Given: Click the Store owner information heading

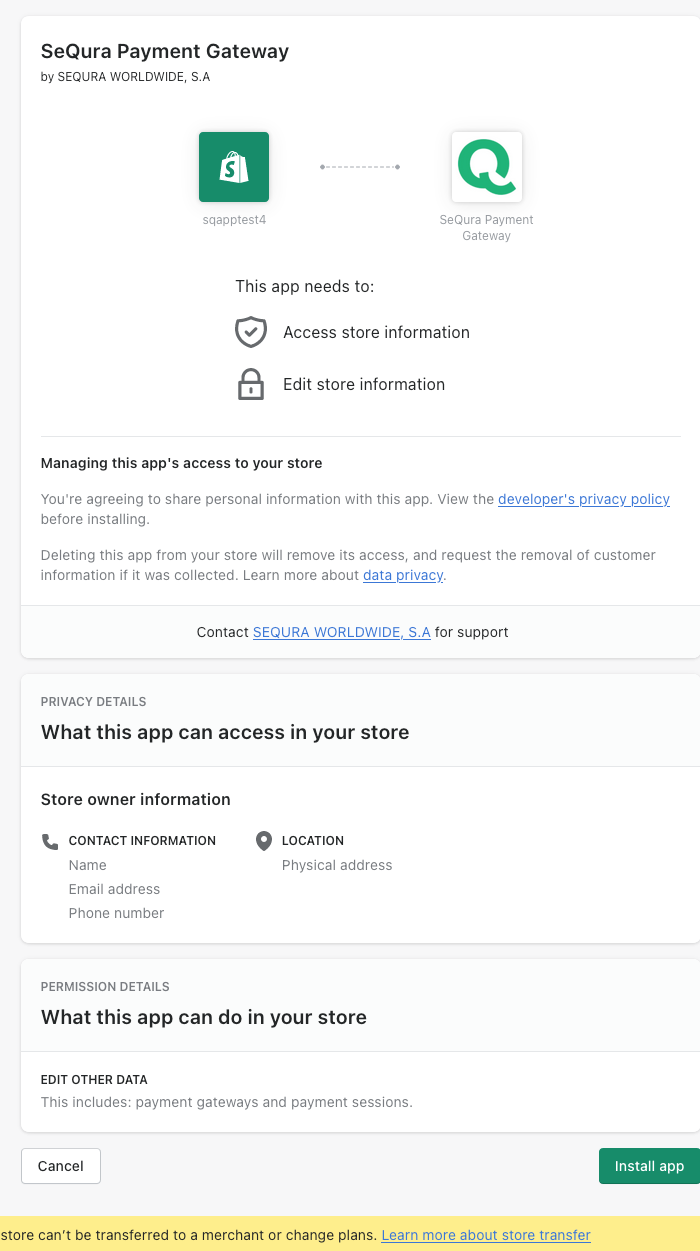Looking at the screenshot, I should pos(136,799).
